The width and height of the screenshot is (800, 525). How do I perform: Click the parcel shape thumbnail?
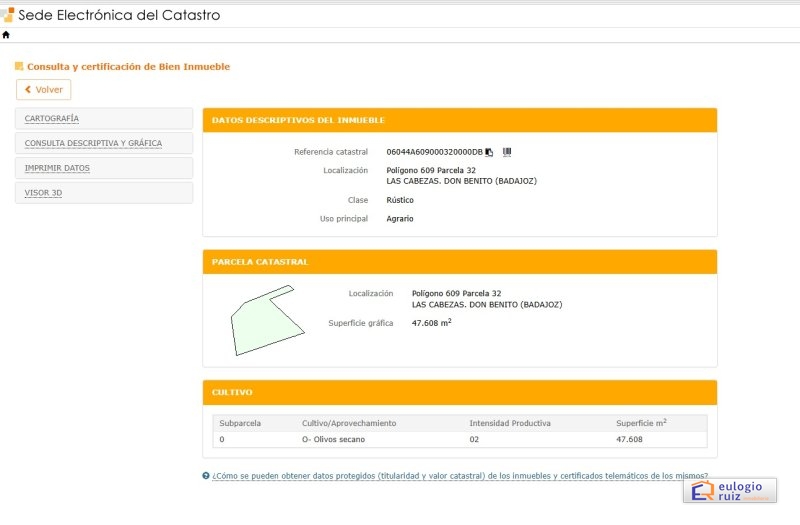267,320
